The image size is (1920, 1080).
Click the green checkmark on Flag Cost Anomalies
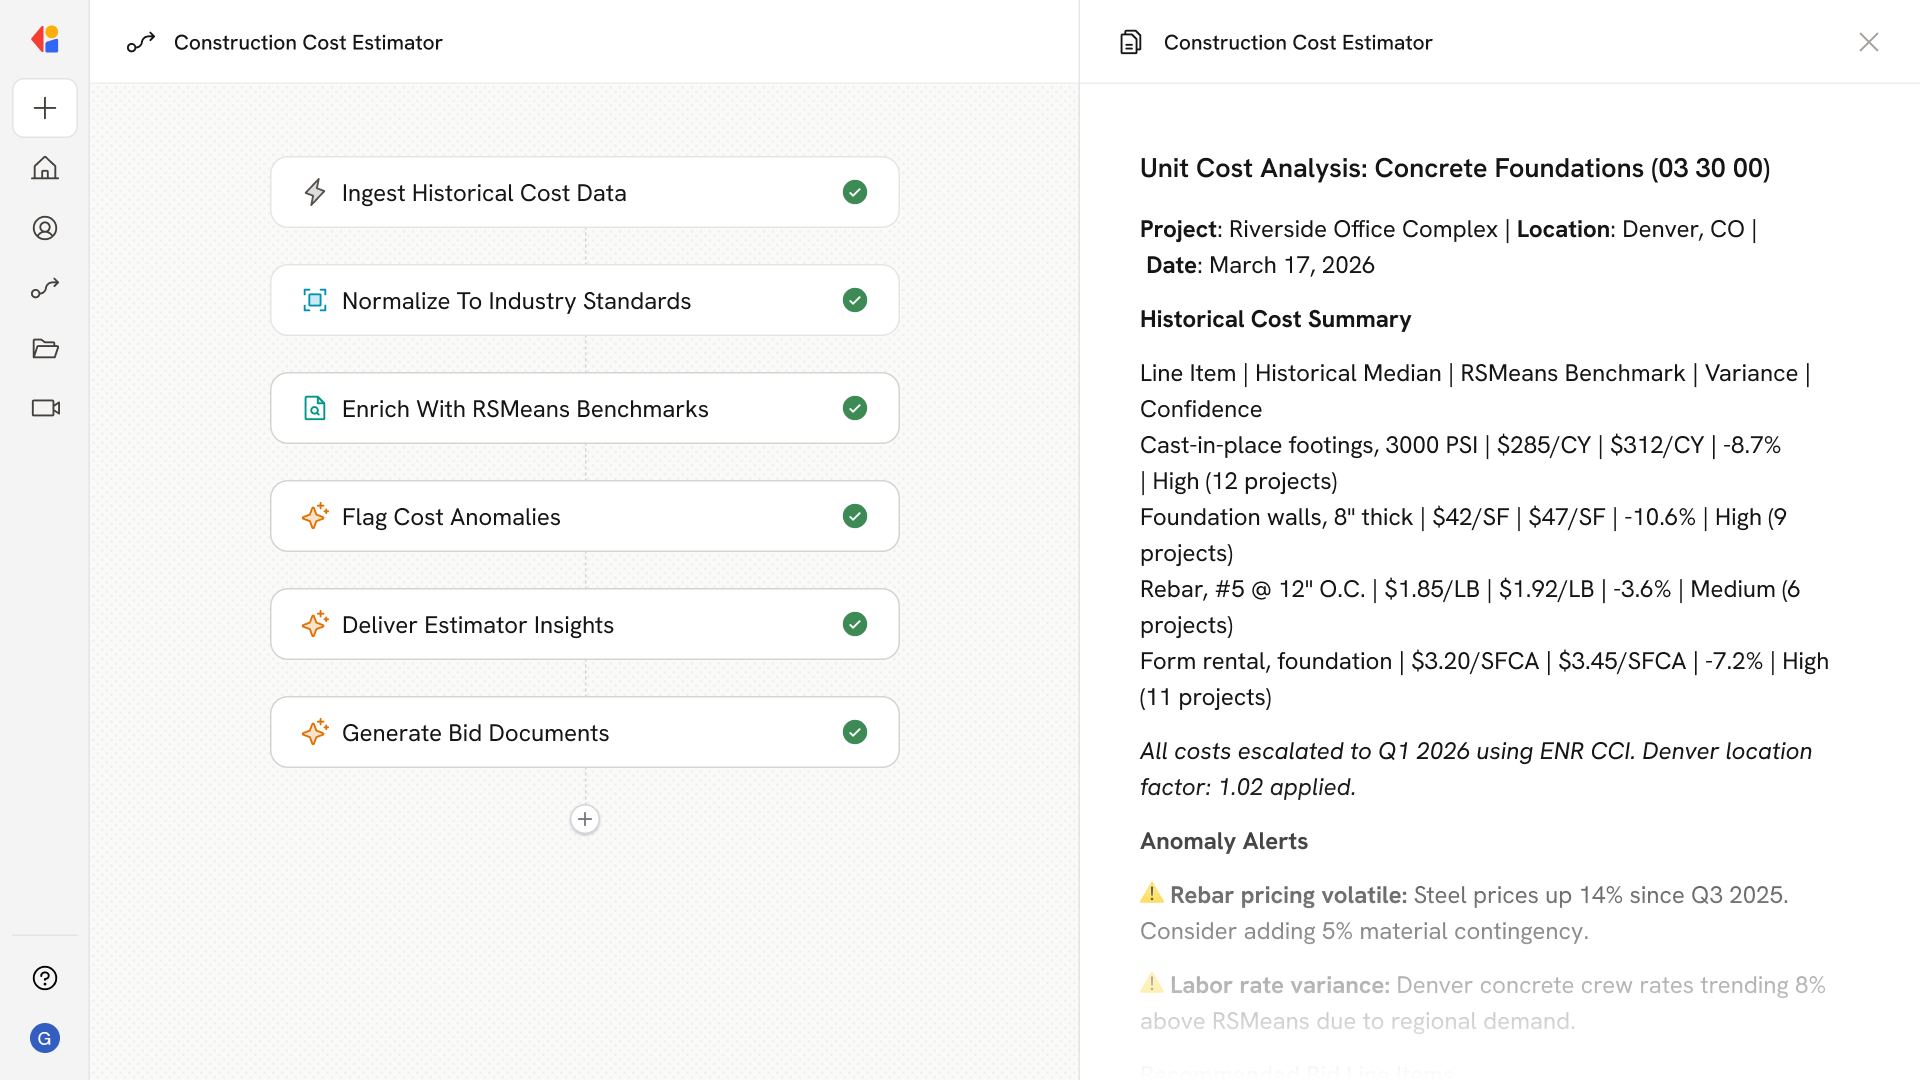[x=855, y=516]
